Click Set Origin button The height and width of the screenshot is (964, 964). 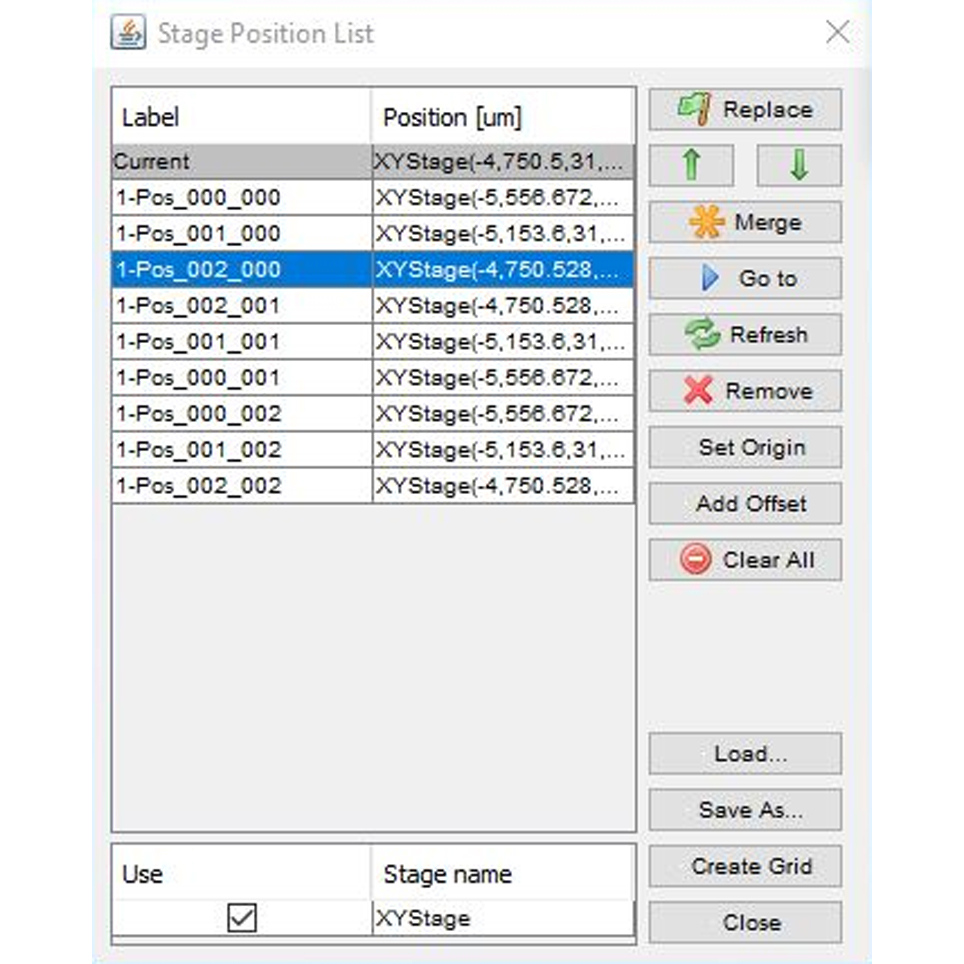point(745,448)
